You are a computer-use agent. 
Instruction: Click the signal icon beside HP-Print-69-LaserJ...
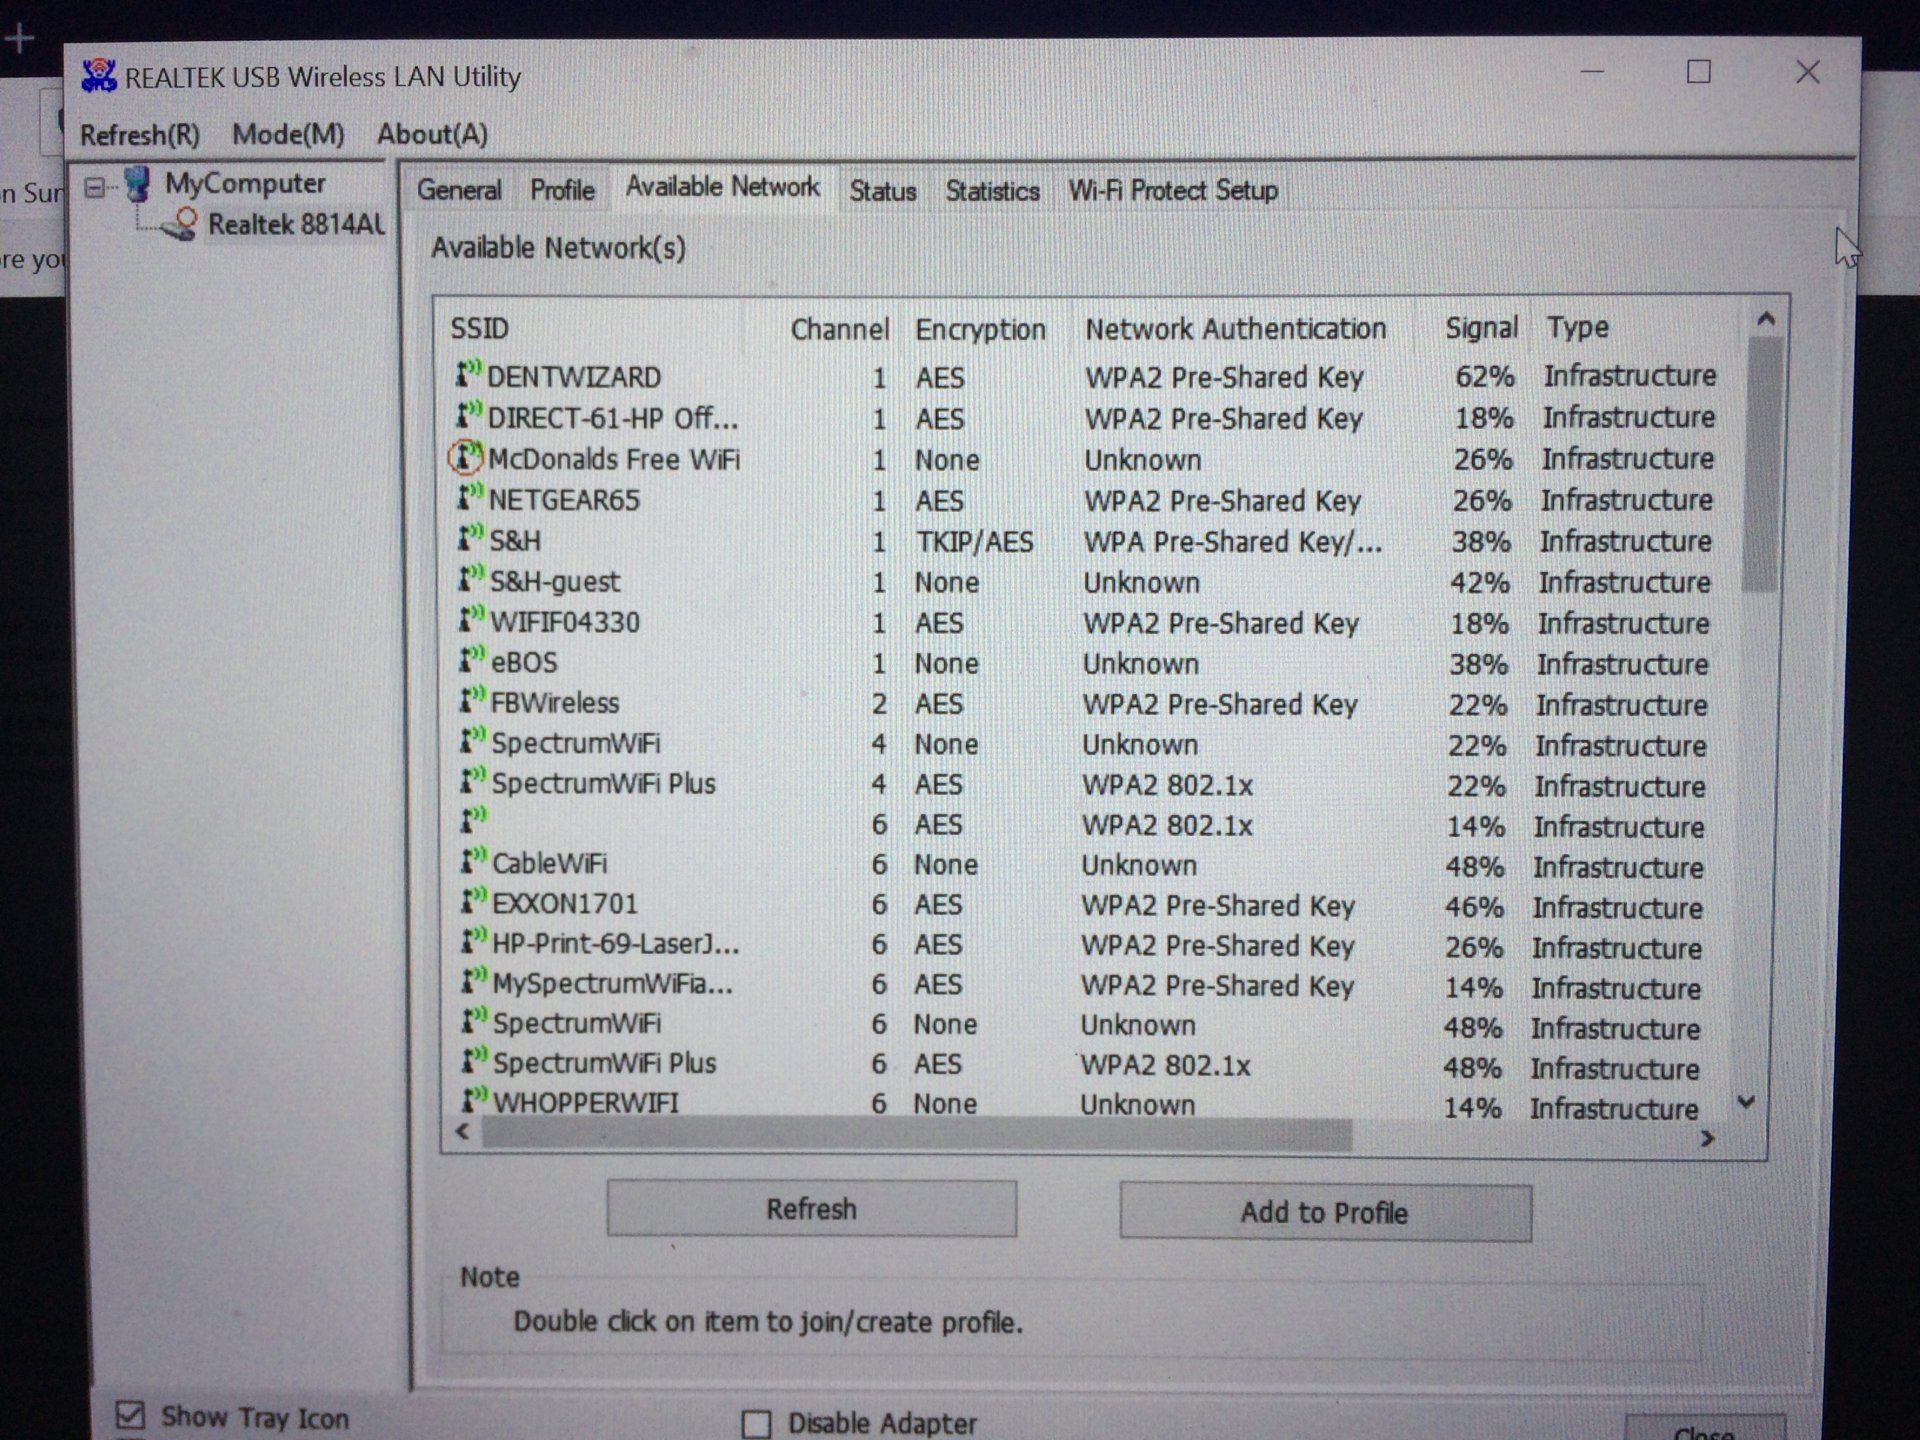(x=474, y=942)
